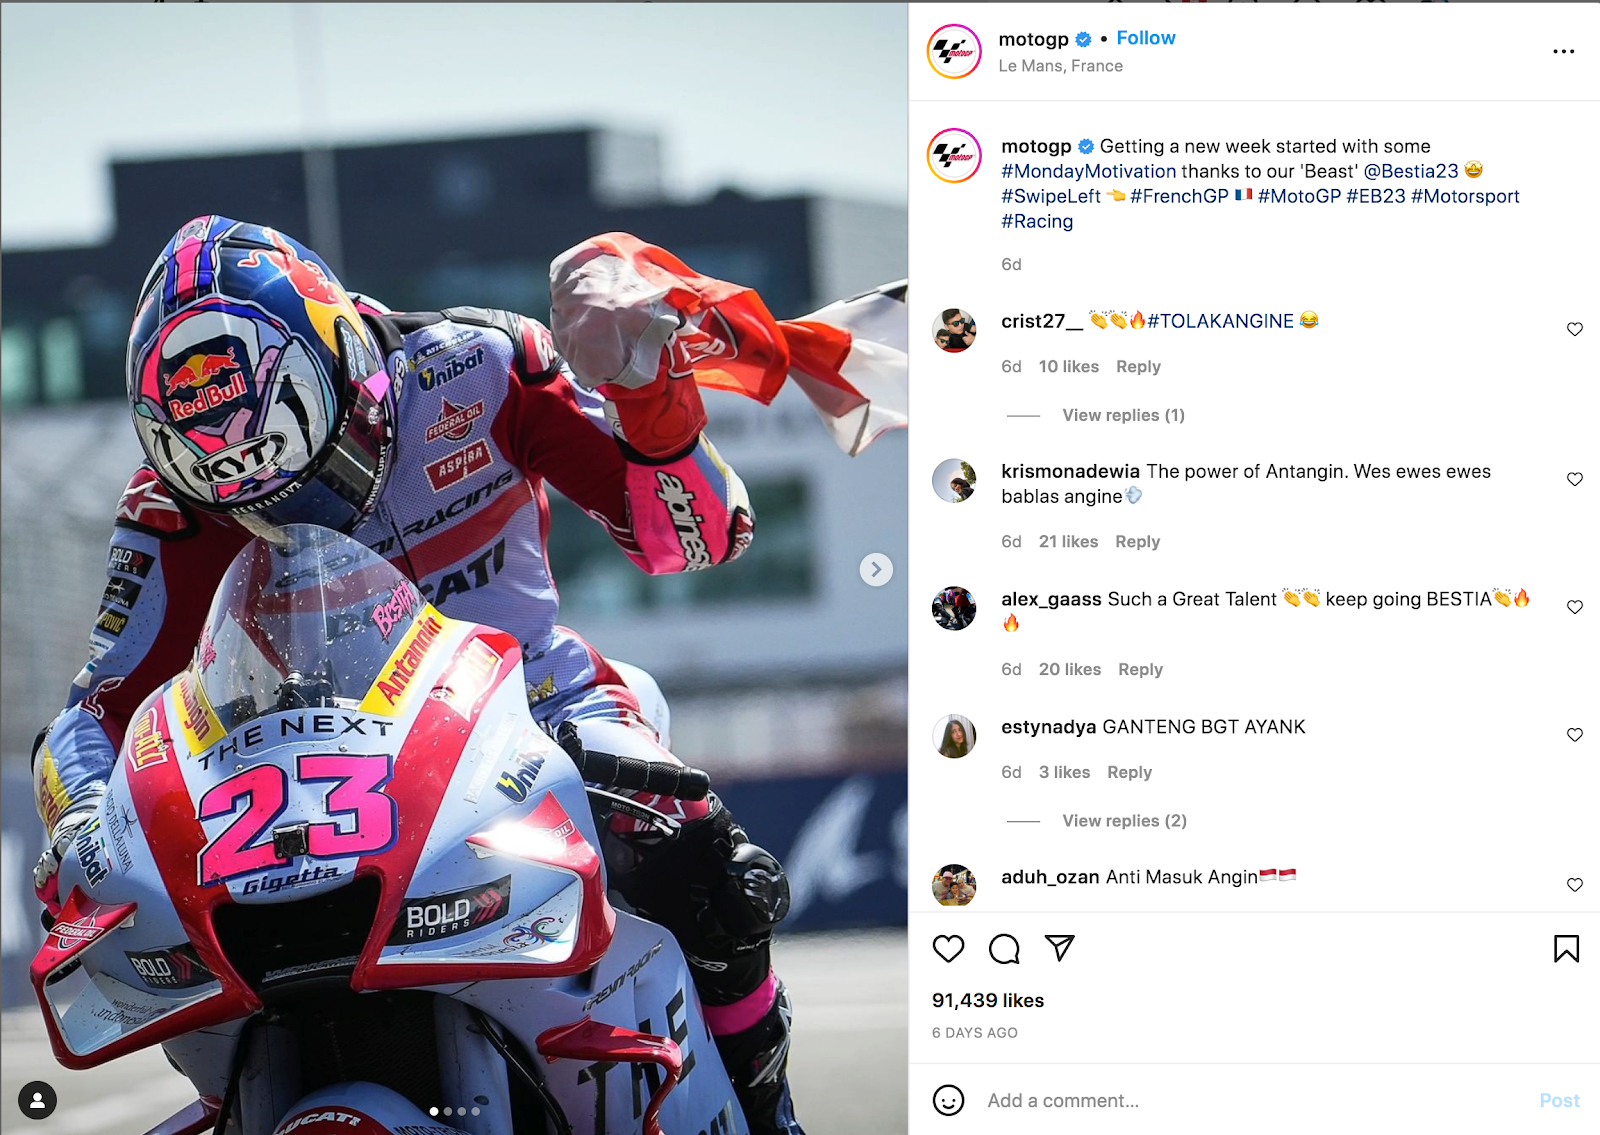
Task: Open emoji picker smiley icon
Action: (948, 1100)
